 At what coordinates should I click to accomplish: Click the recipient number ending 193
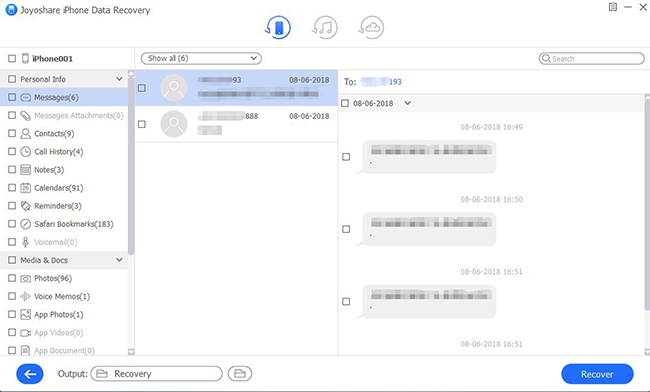coord(381,82)
